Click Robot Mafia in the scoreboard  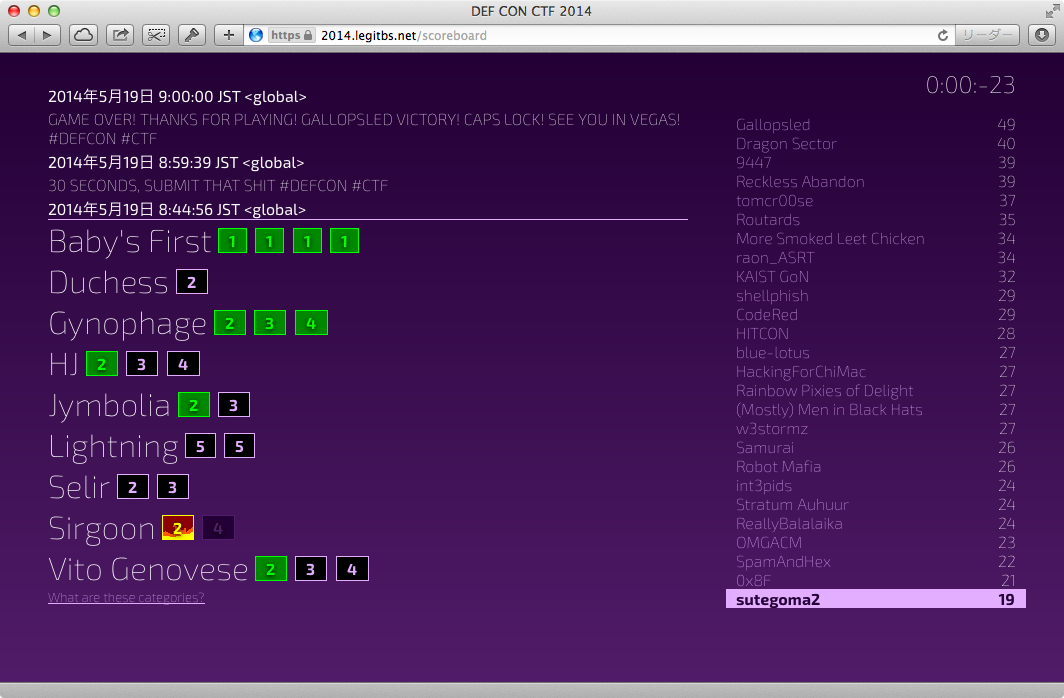778,467
